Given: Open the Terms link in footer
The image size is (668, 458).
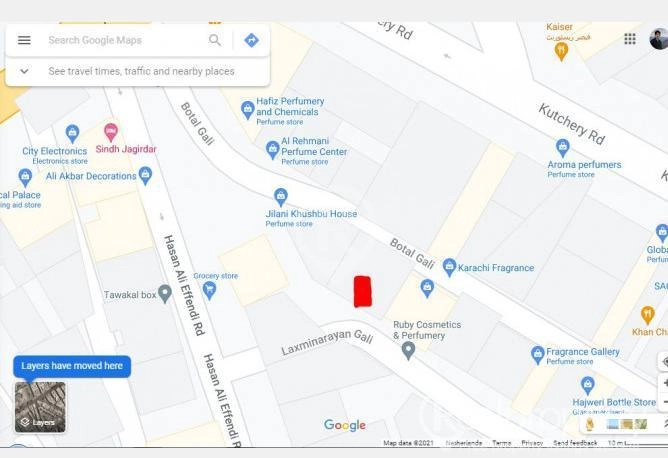Looking at the screenshot, I should (x=501, y=443).
